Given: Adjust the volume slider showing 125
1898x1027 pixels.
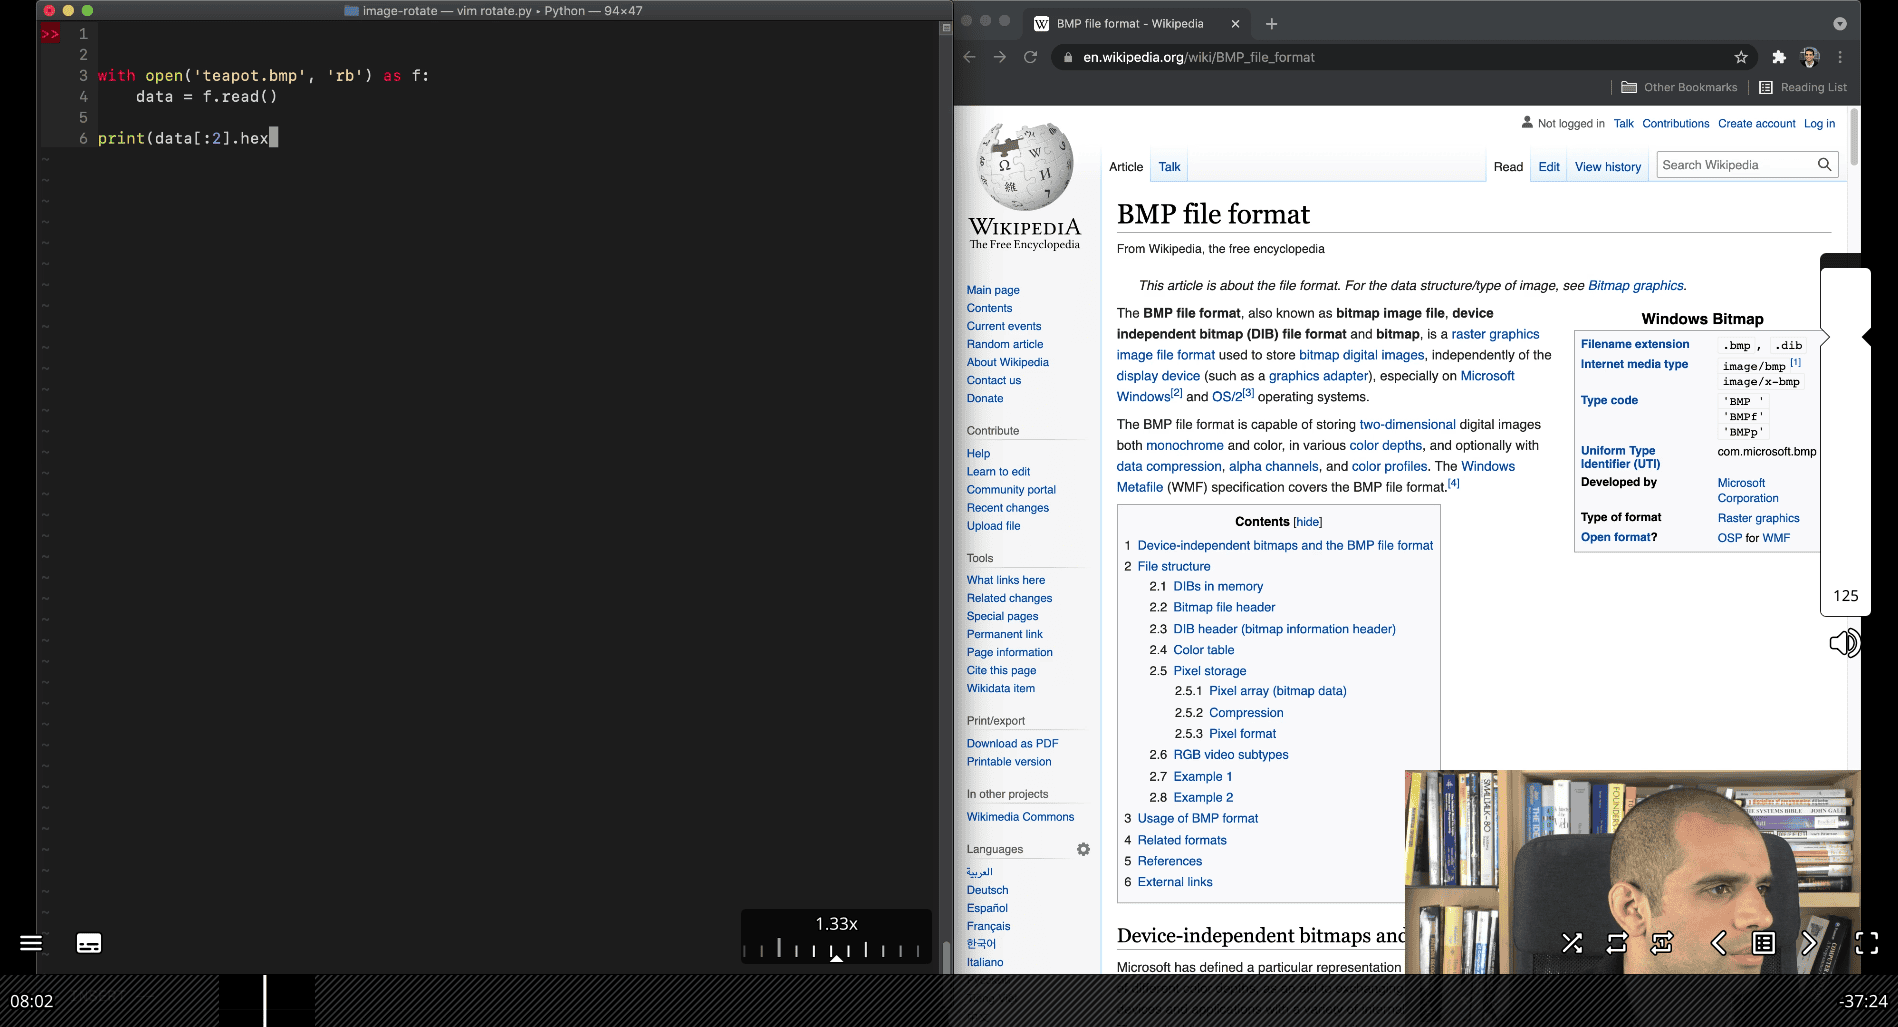Looking at the screenshot, I should (x=1845, y=435).
